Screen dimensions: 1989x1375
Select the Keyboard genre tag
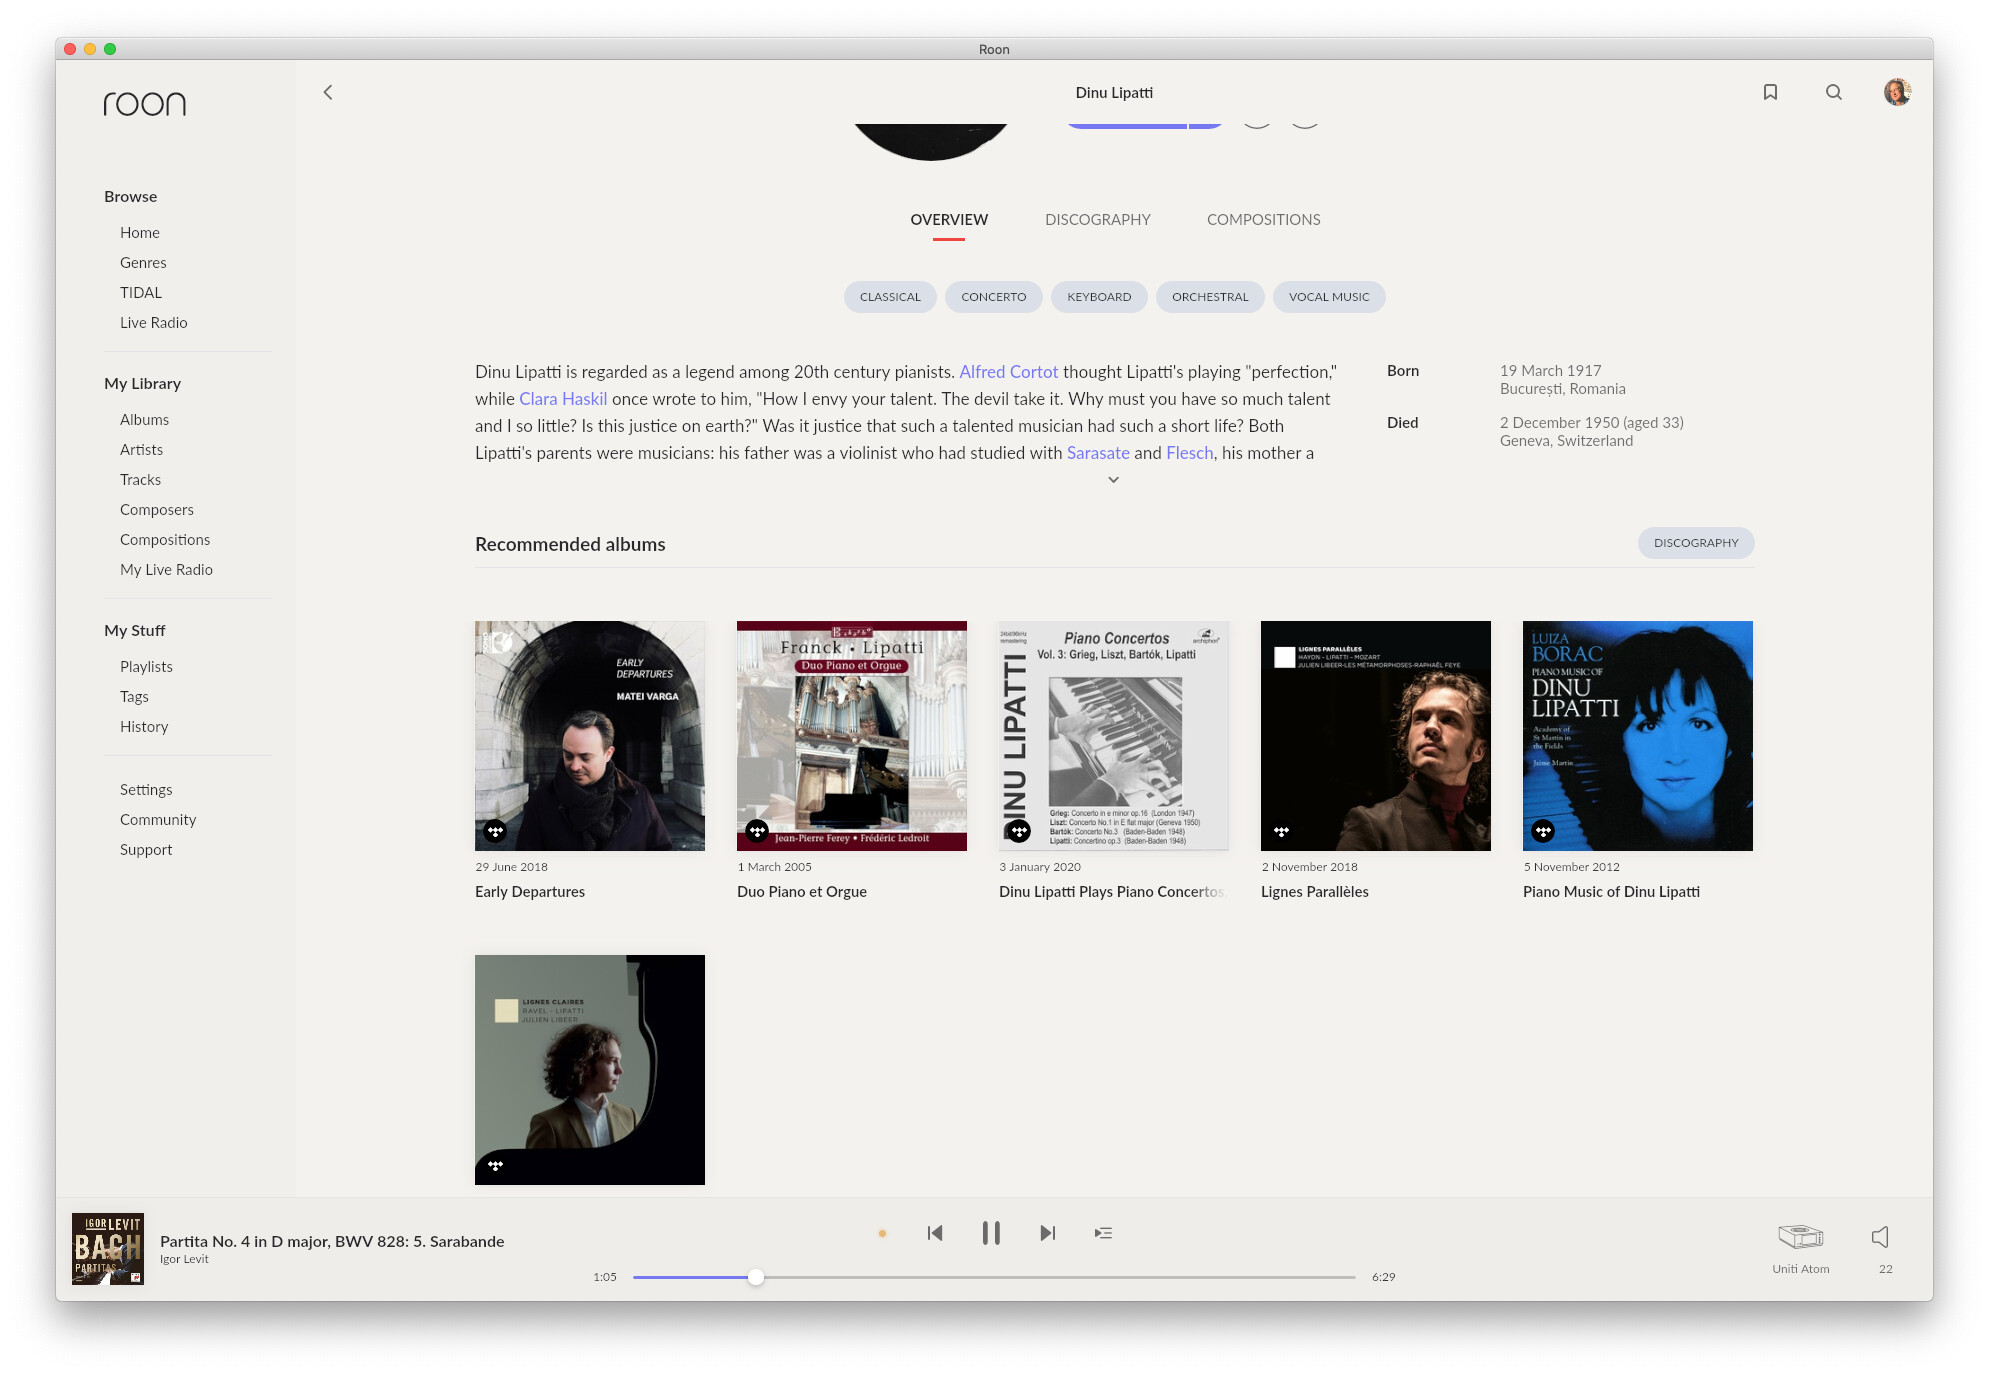pos(1099,297)
